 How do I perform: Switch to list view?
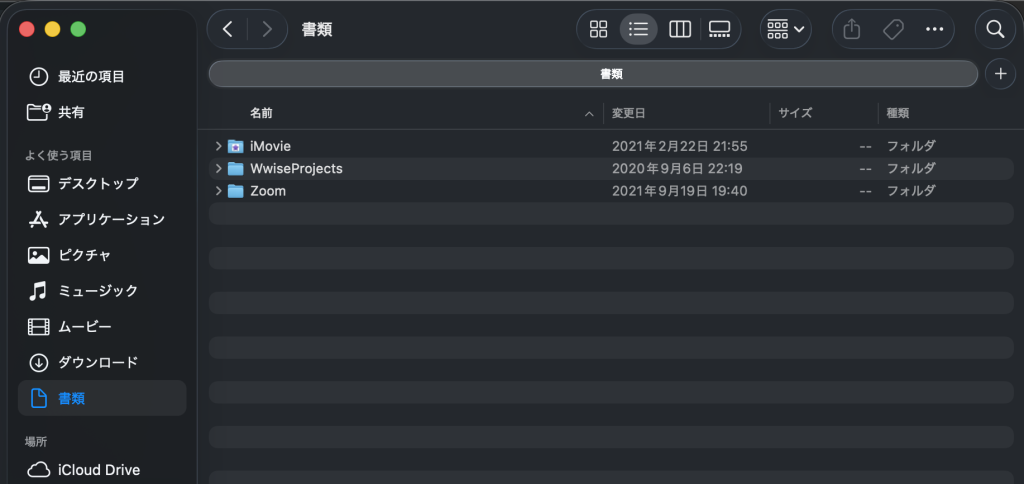click(x=639, y=29)
